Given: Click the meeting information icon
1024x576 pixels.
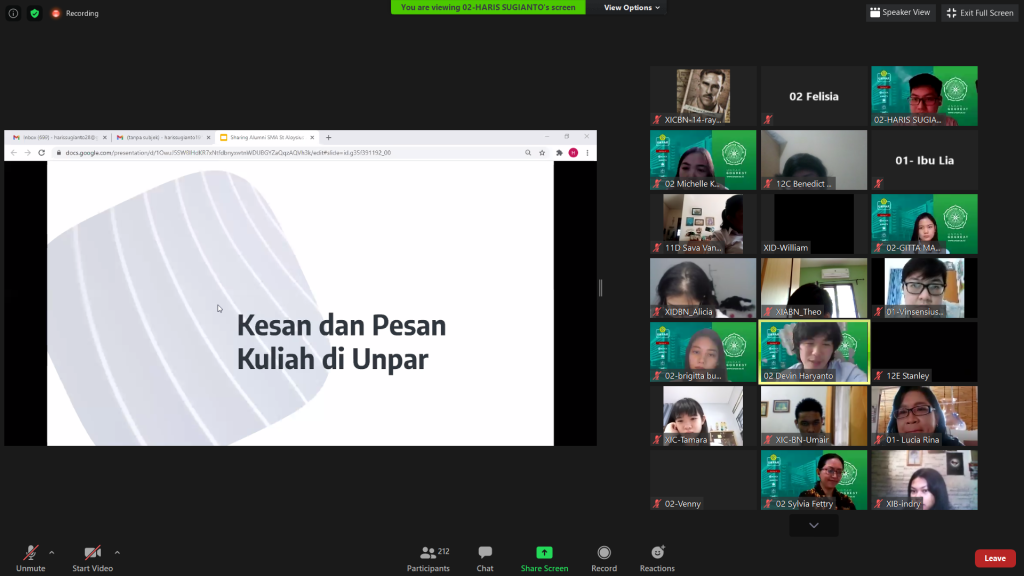Looking at the screenshot, I should (x=13, y=13).
